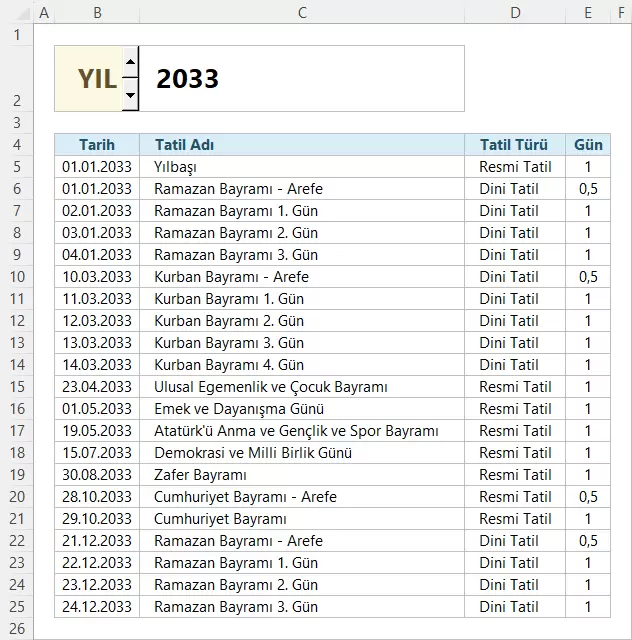Select Ramazan Bayramı 1. Gün in row 7

[x=302, y=211]
